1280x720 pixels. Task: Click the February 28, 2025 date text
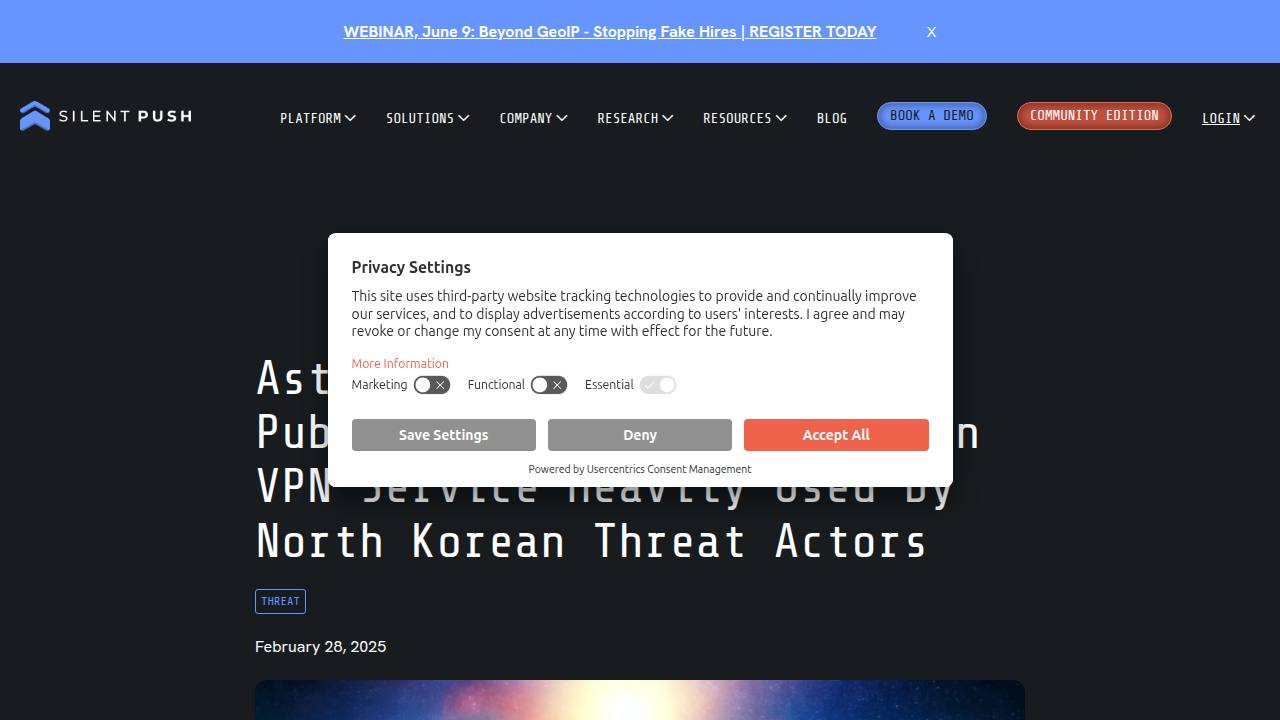321,647
